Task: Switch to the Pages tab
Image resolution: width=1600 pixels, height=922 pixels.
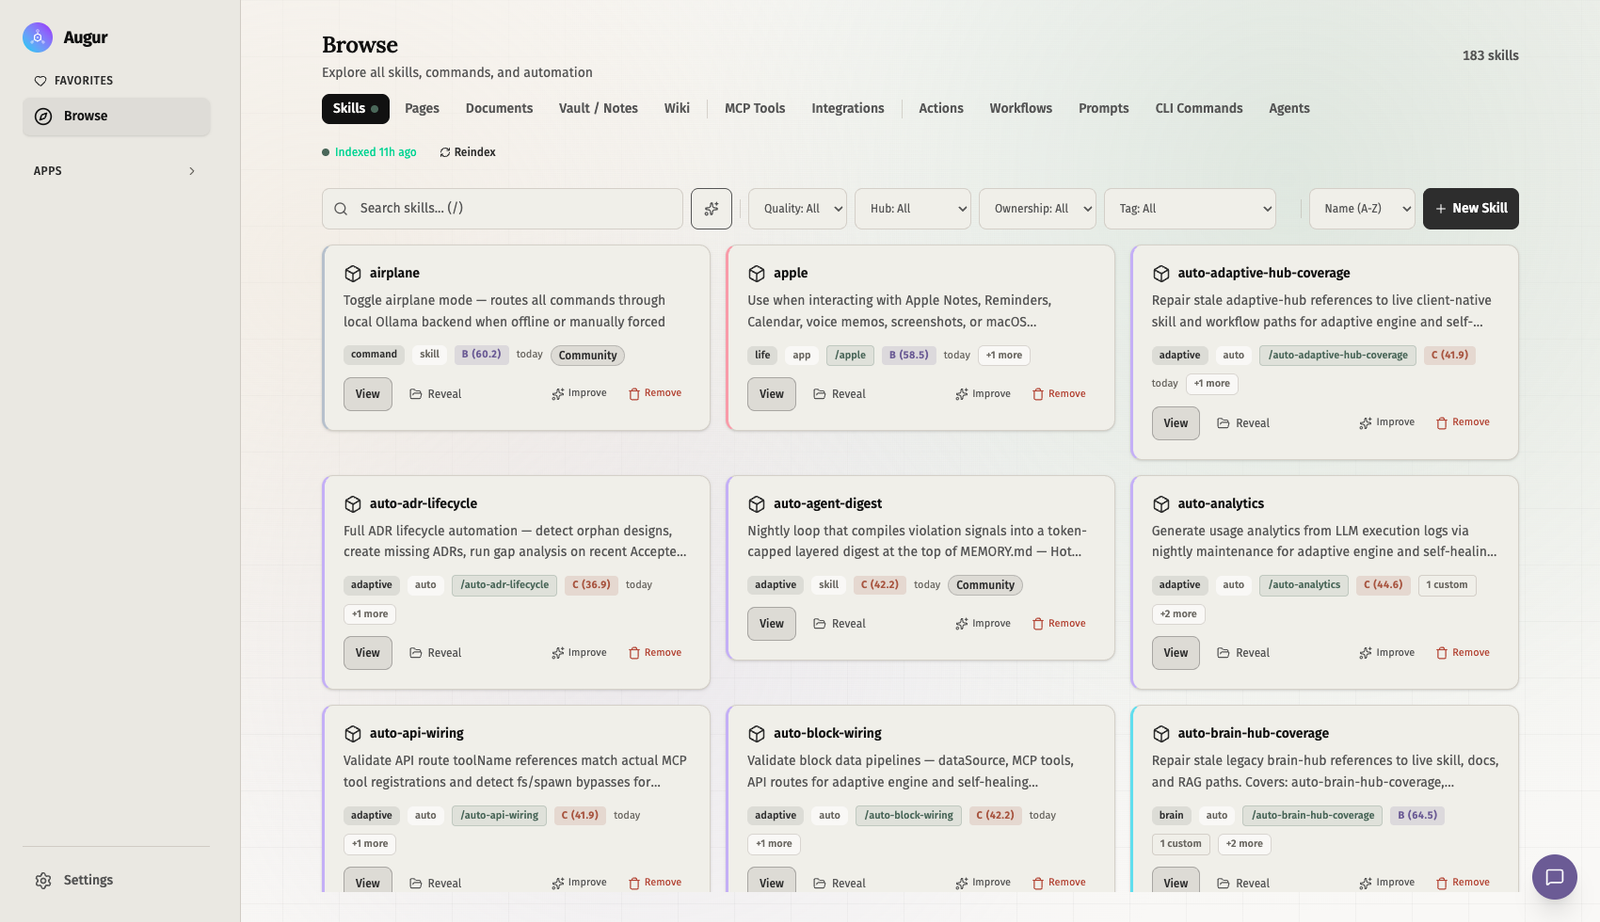Action: [x=422, y=108]
